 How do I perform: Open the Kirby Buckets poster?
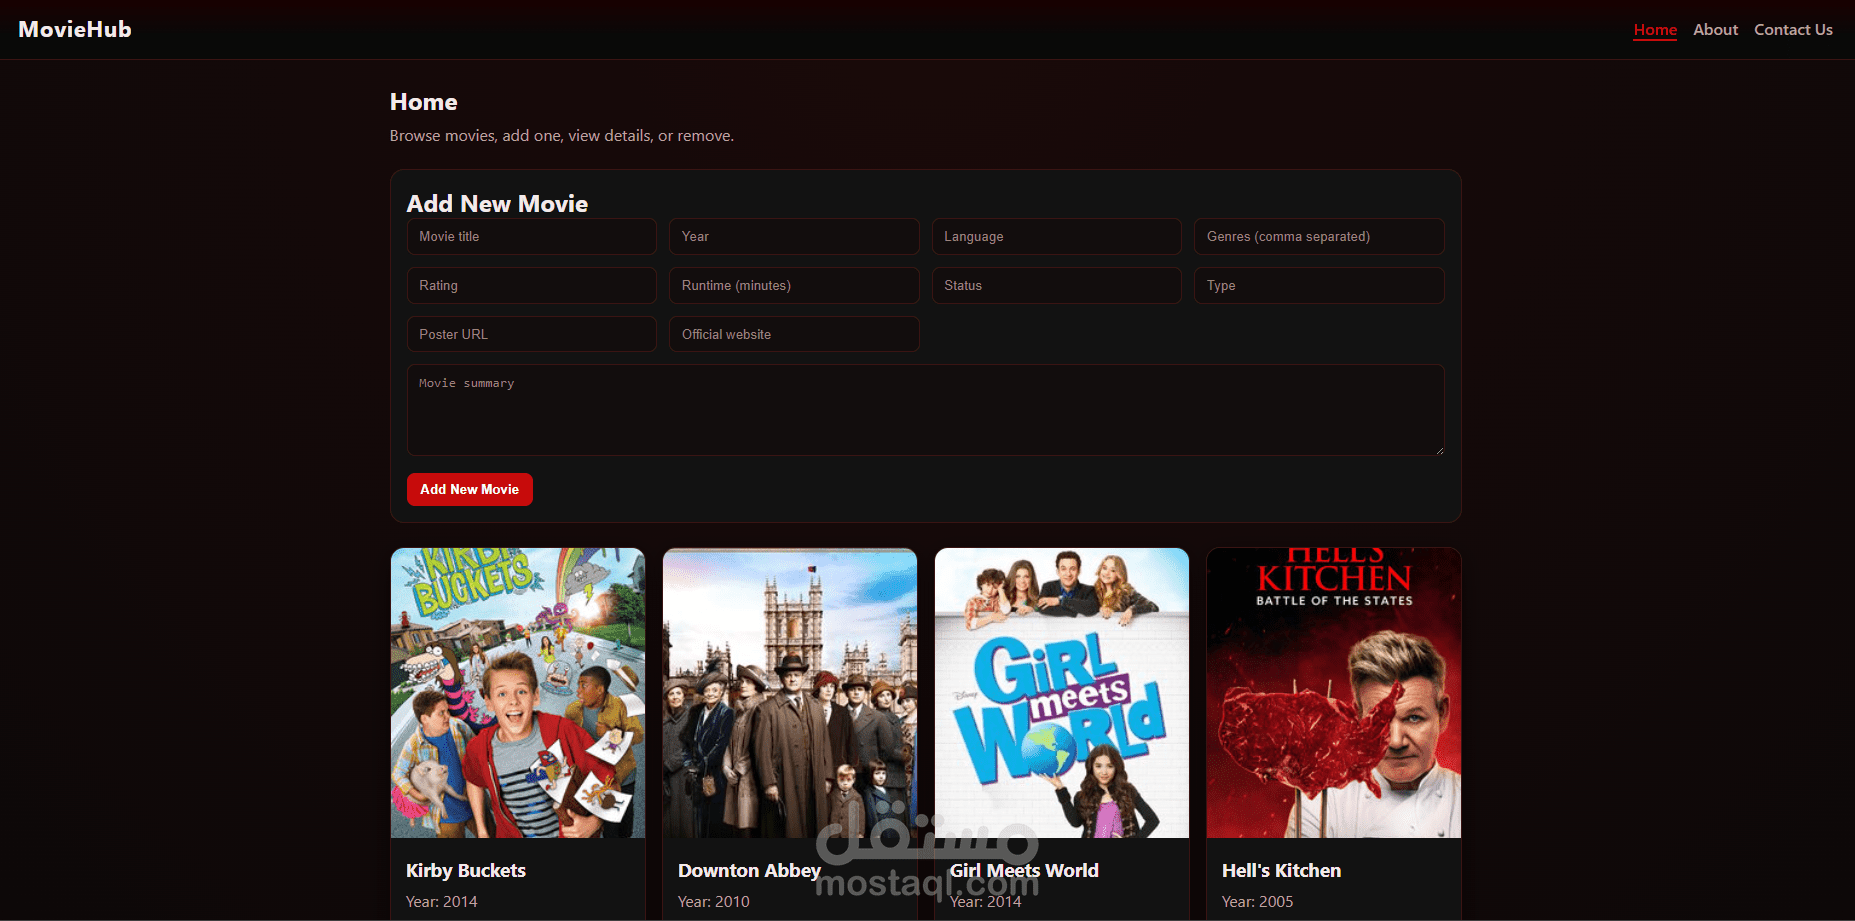coord(518,693)
